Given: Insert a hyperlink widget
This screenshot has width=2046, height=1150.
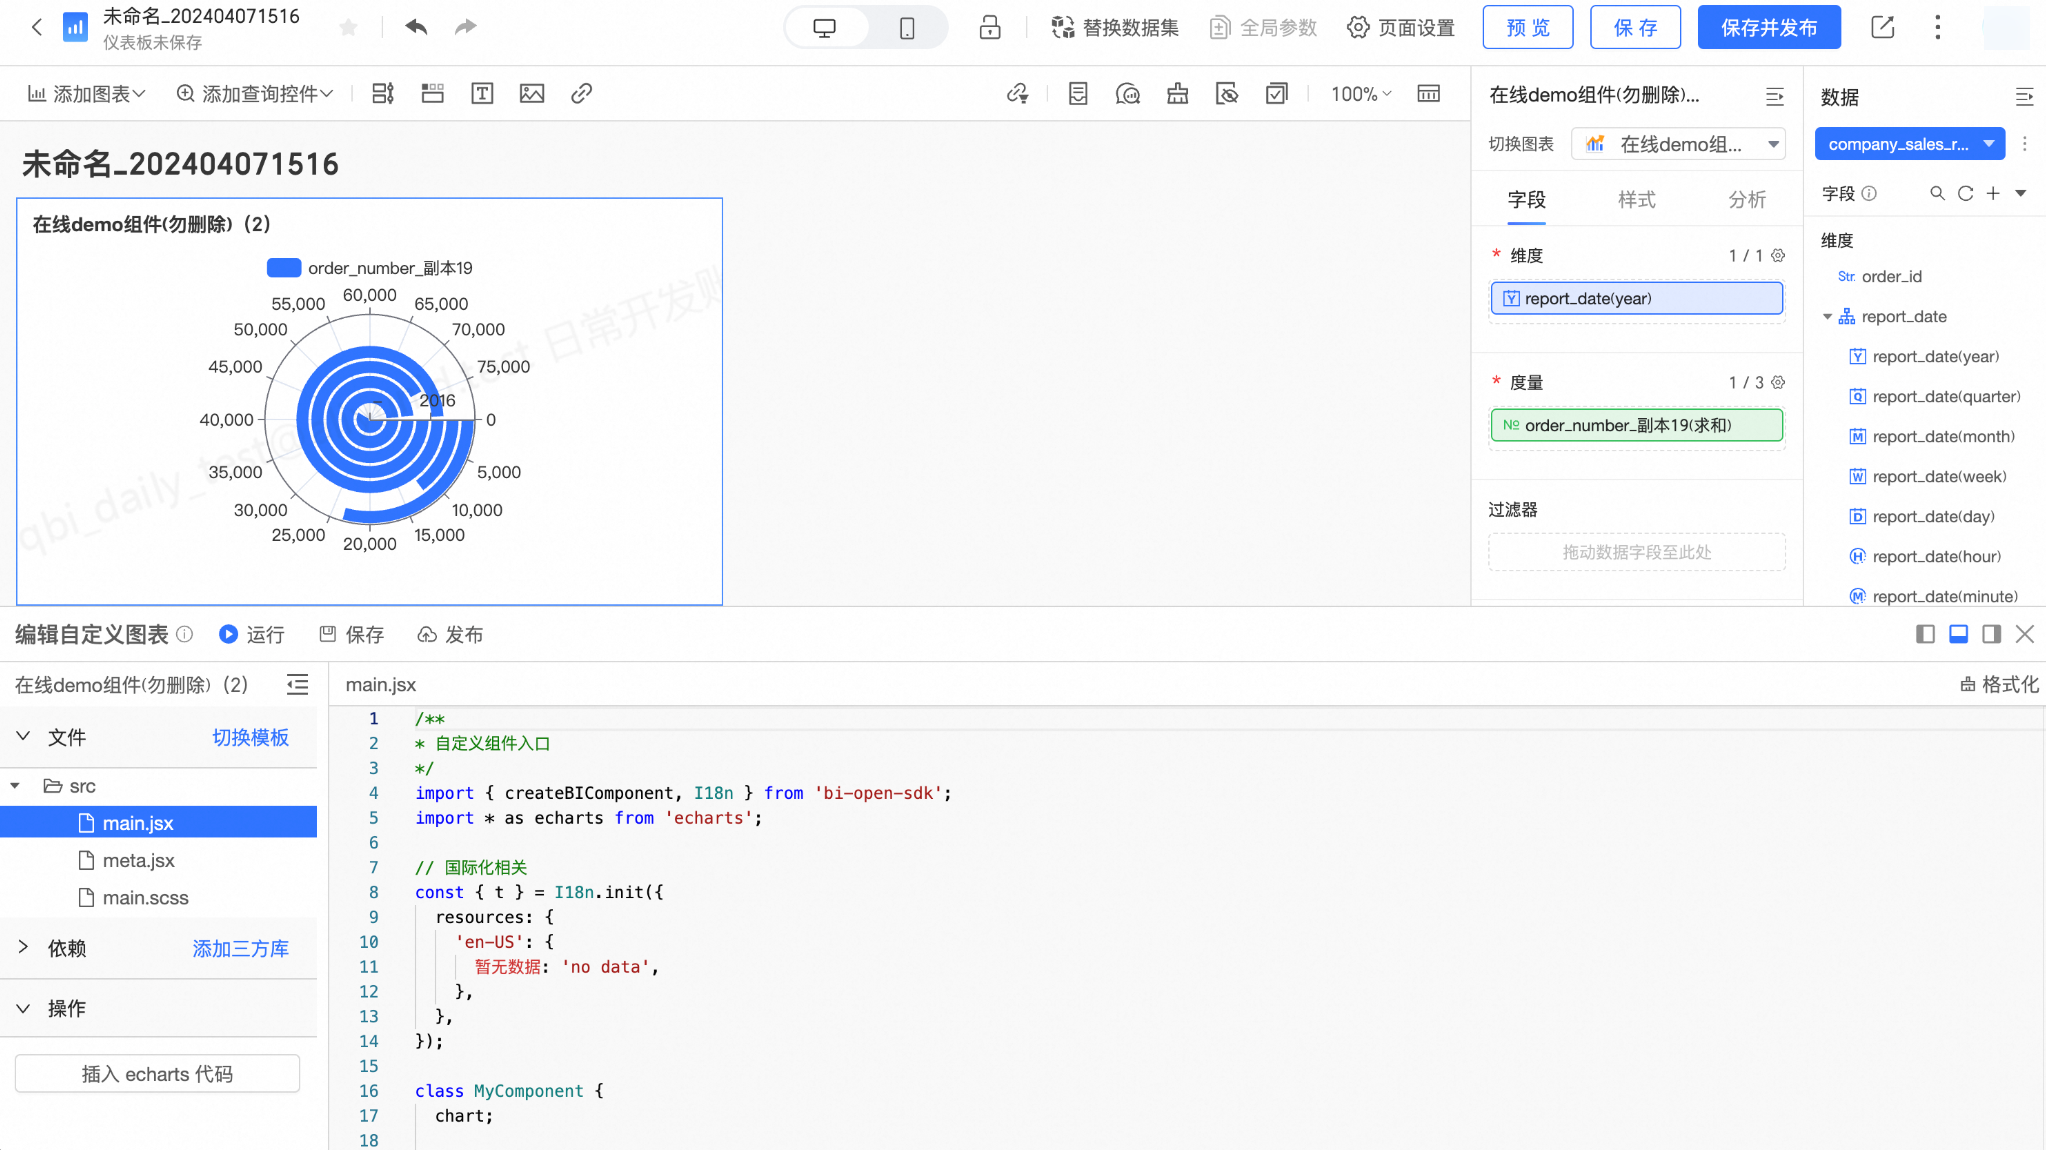Looking at the screenshot, I should coord(581,93).
